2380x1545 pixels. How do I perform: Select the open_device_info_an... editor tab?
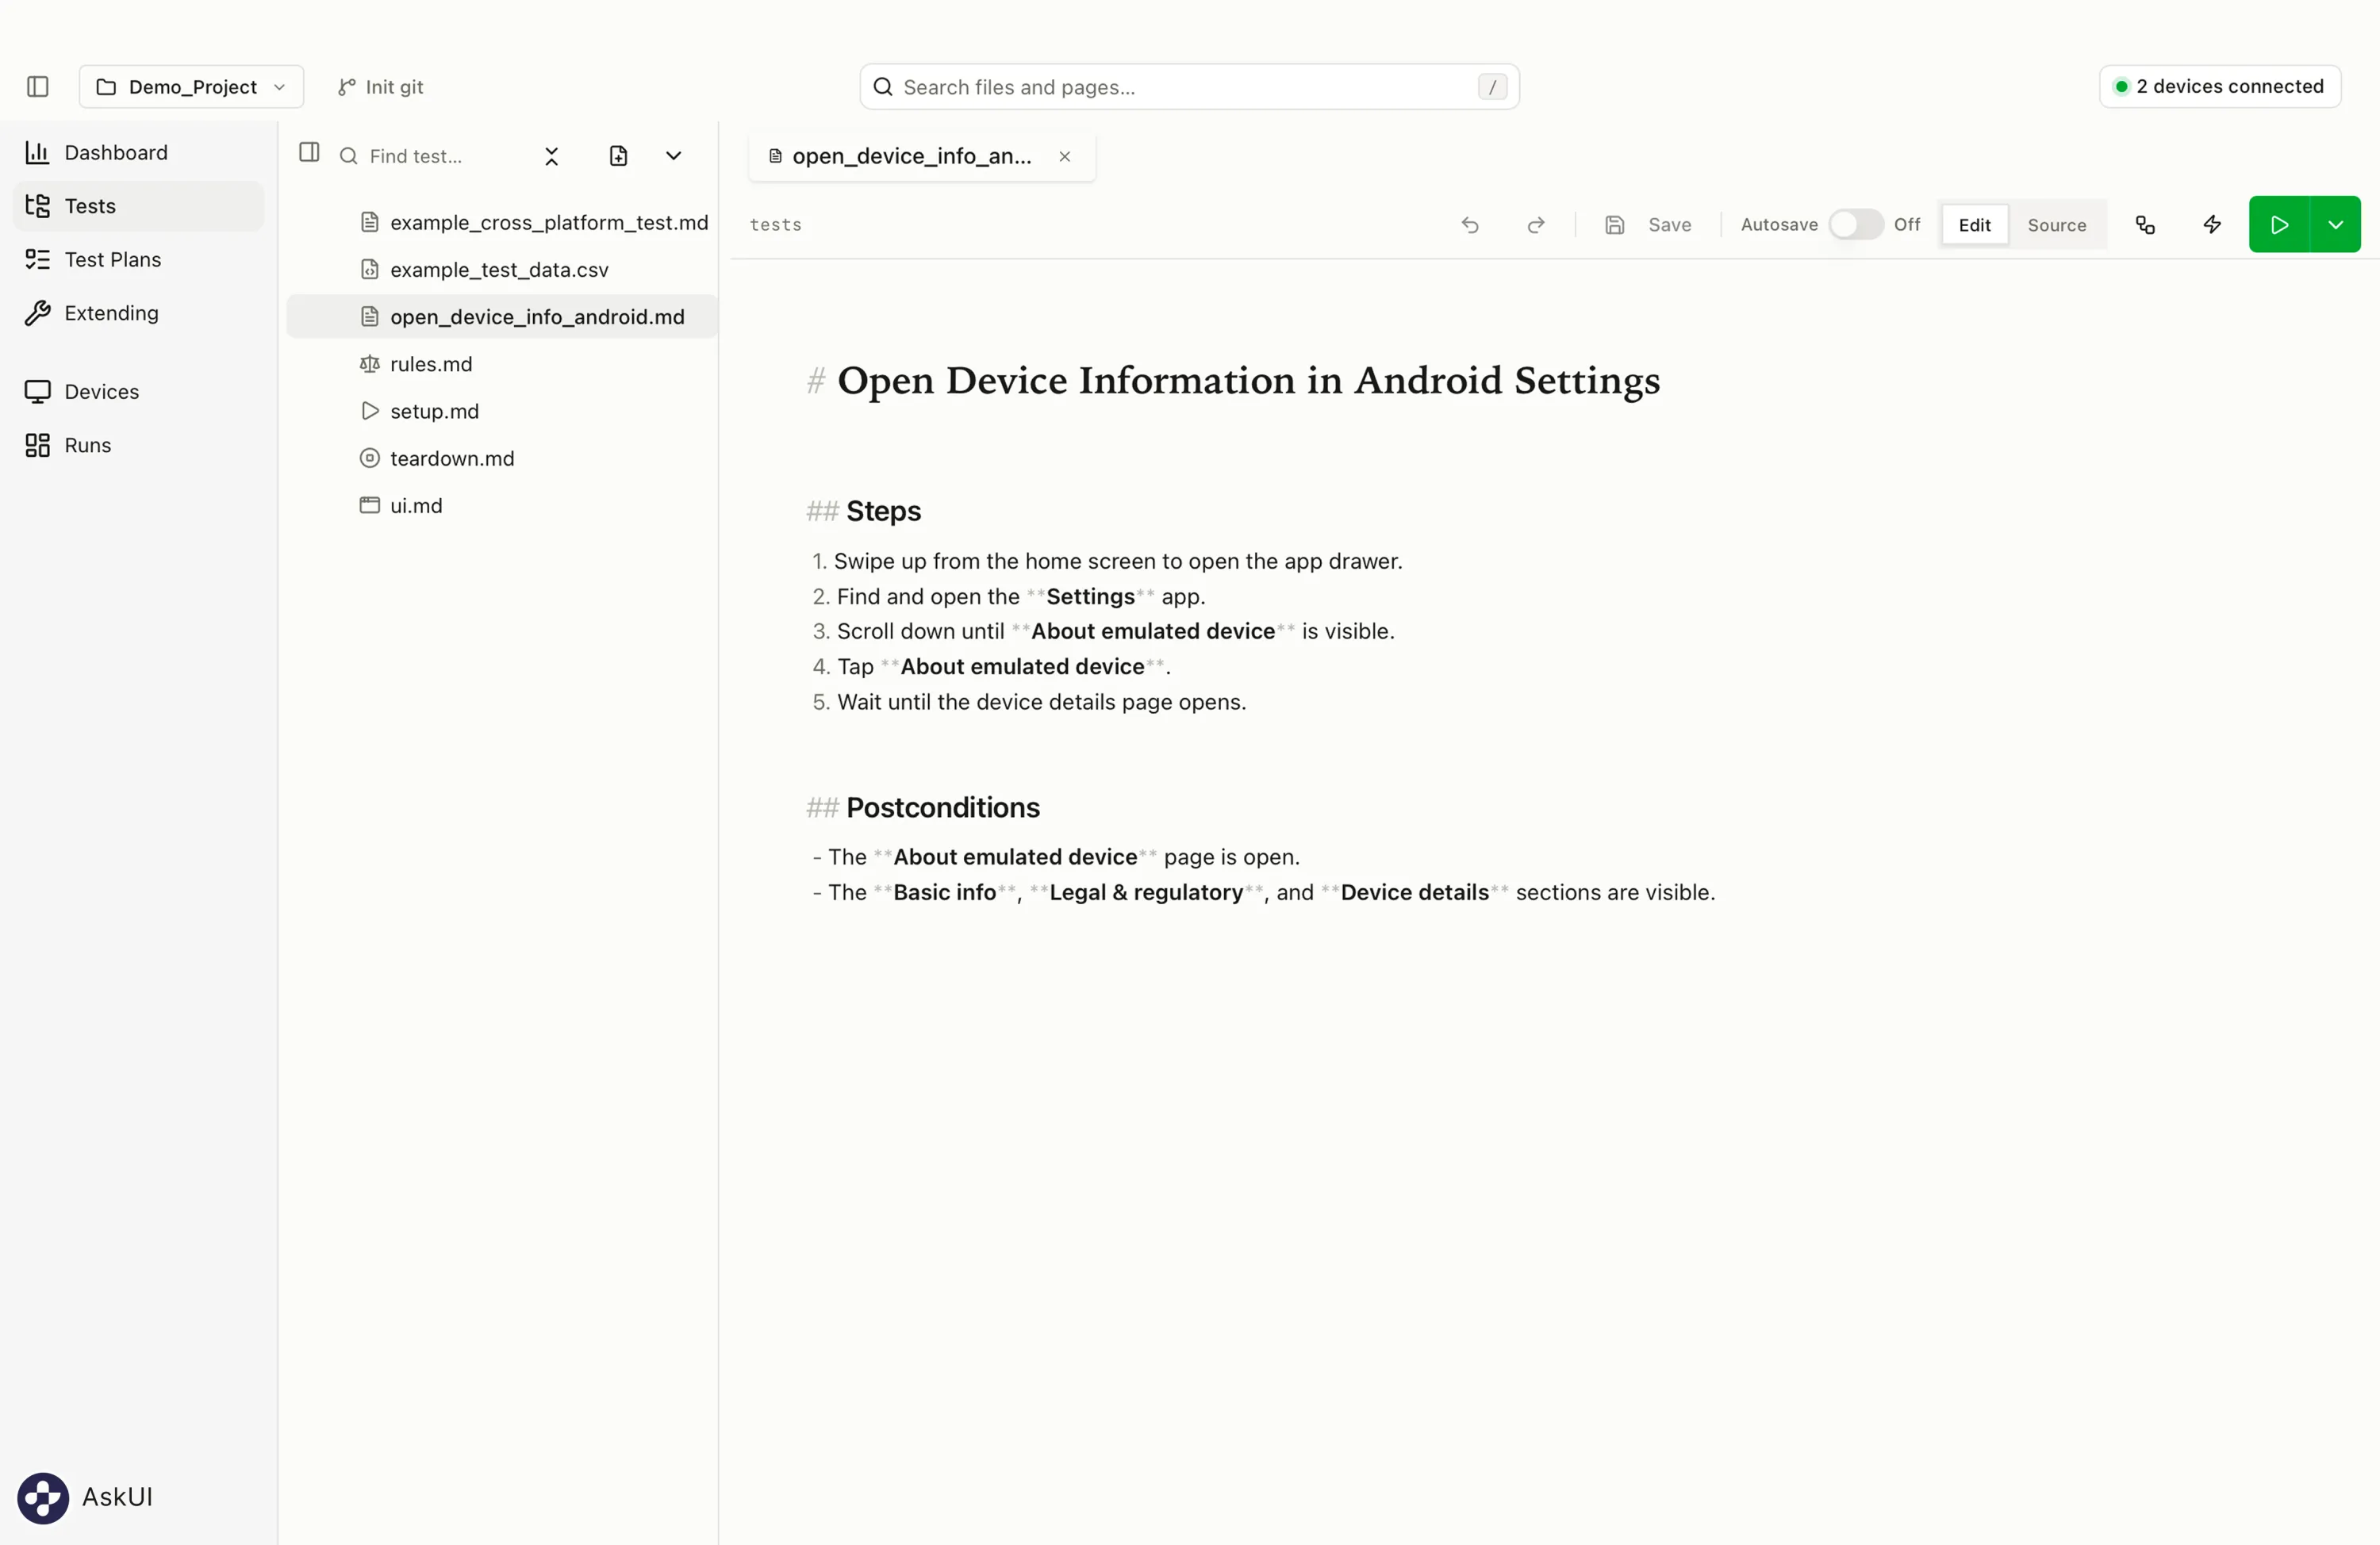click(921, 157)
